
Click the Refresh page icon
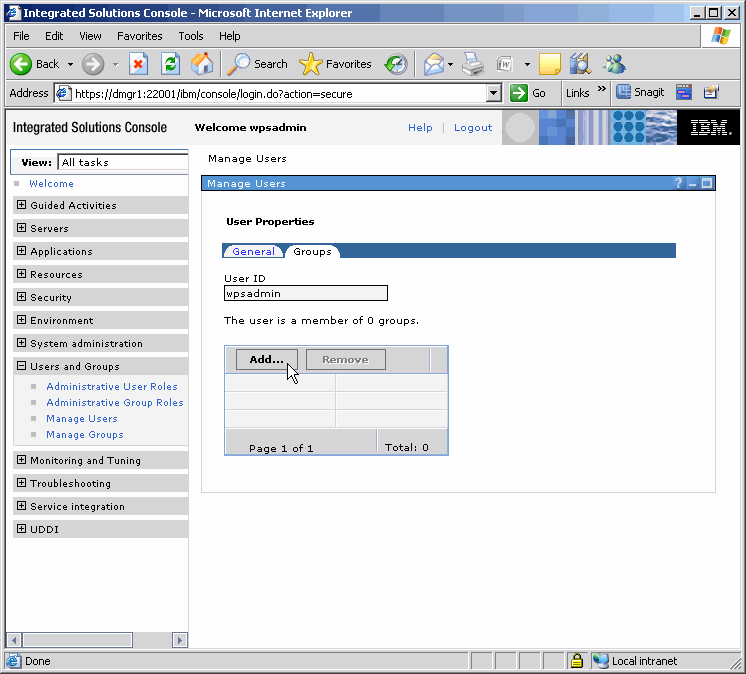tap(170, 64)
